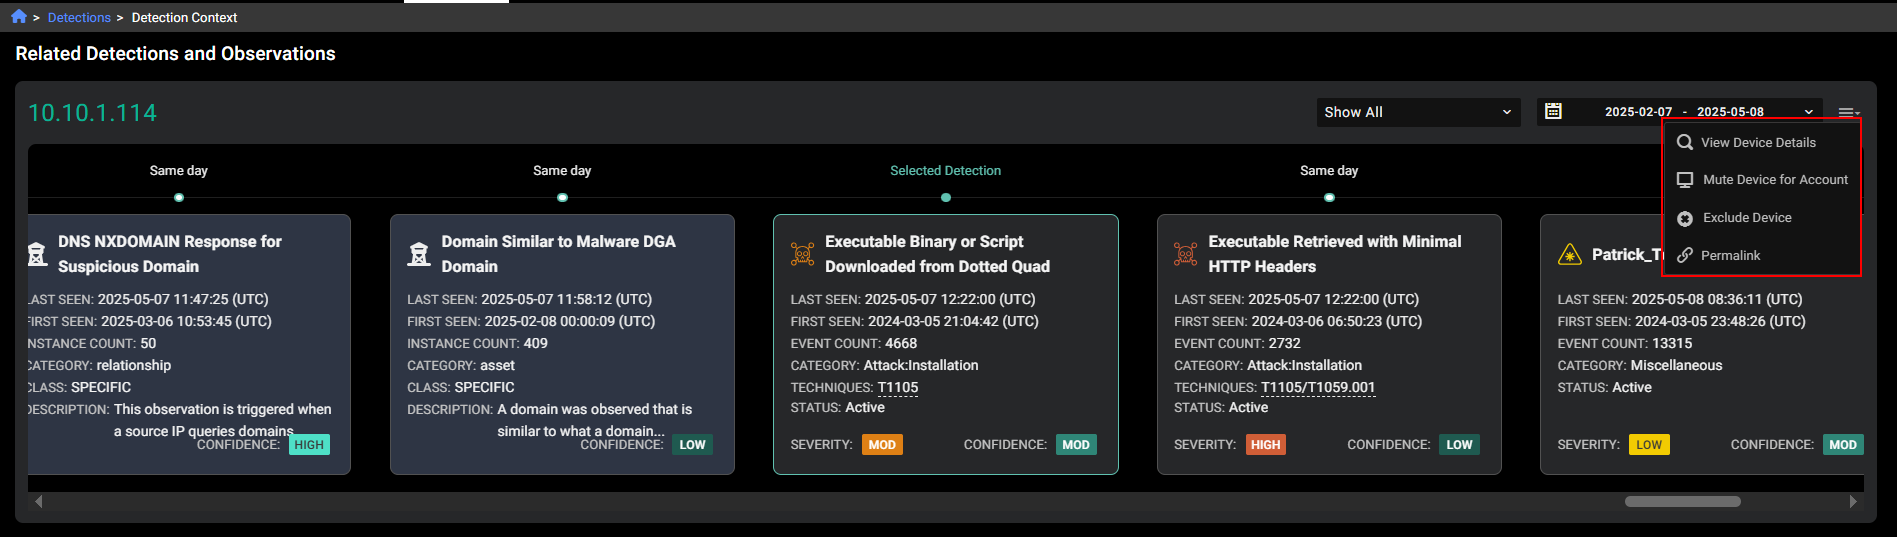The image size is (1897, 537).
Task: Click the monitor icon for Mute Device
Action: point(1685,180)
